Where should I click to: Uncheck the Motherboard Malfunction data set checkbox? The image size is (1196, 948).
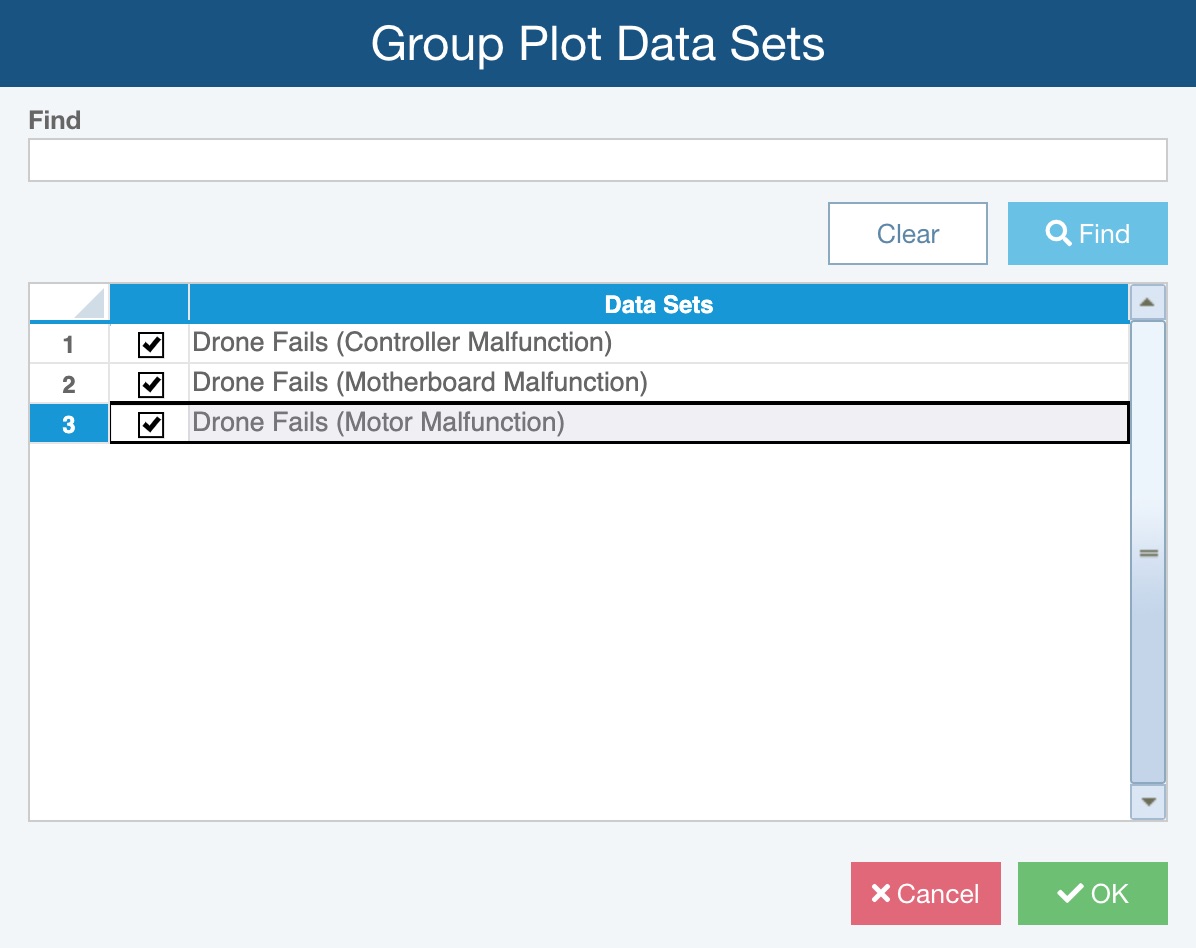click(151, 385)
